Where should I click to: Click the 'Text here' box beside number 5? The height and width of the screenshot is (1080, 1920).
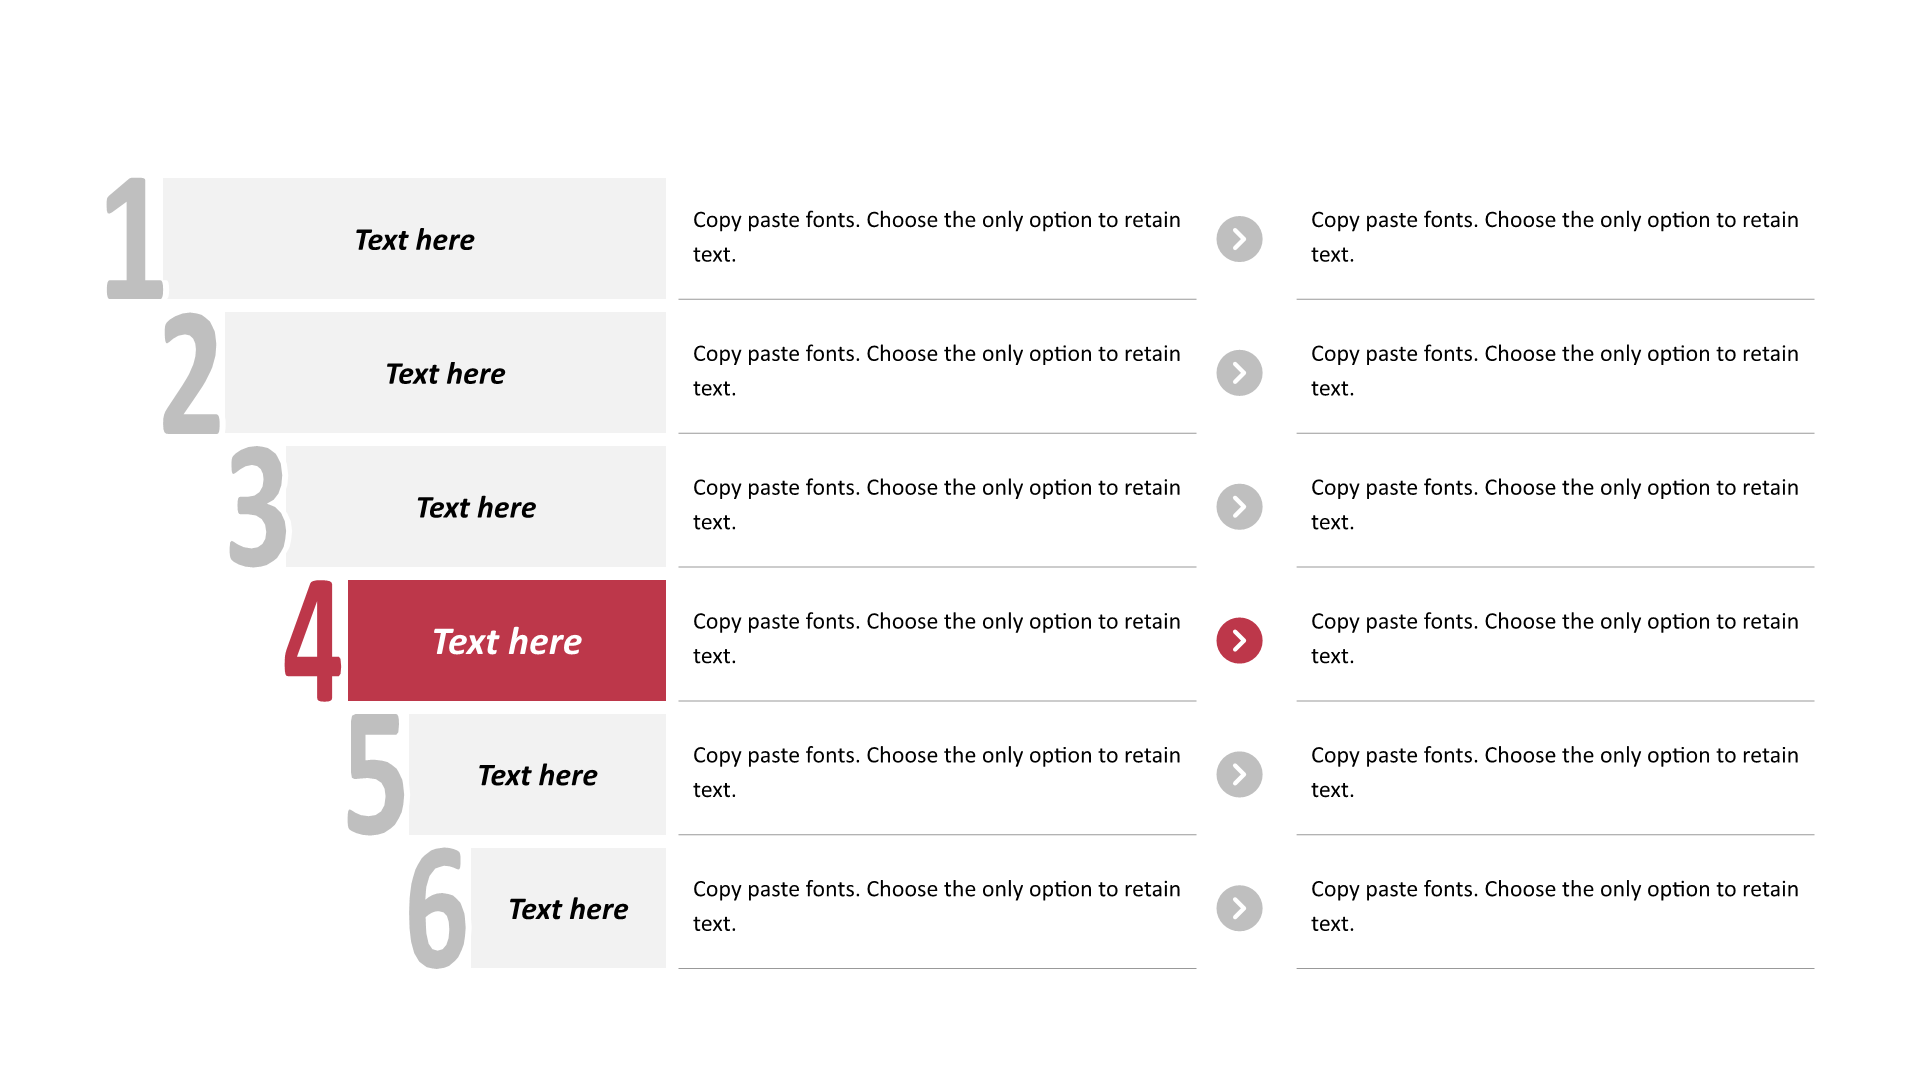pyautogui.click(x=537, y=775)
